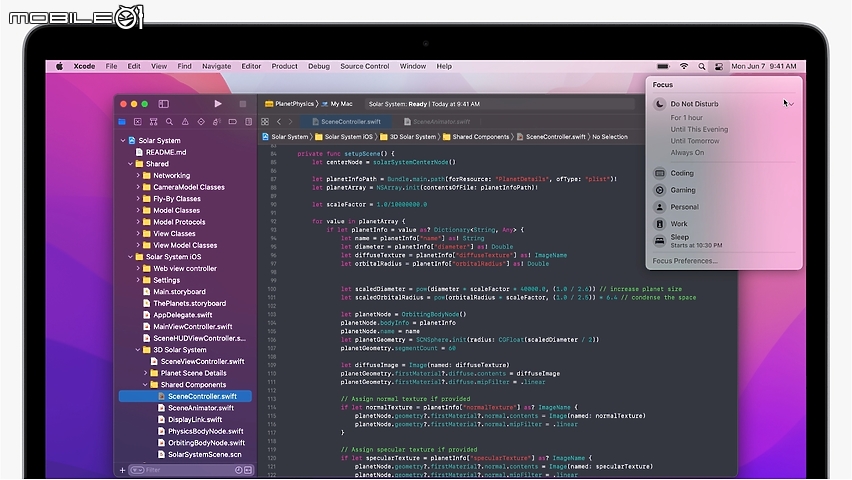Open the Debug navigator

(x=217, y=122)
